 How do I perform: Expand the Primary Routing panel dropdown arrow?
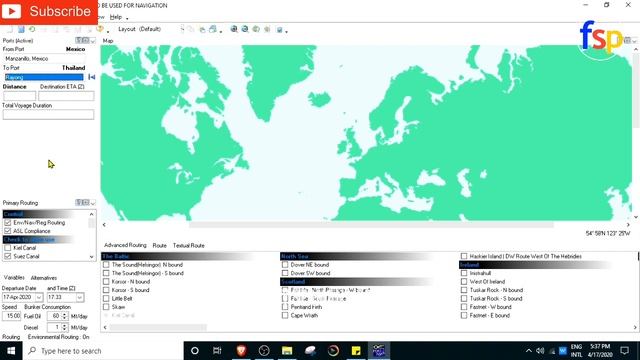(93, 203)
